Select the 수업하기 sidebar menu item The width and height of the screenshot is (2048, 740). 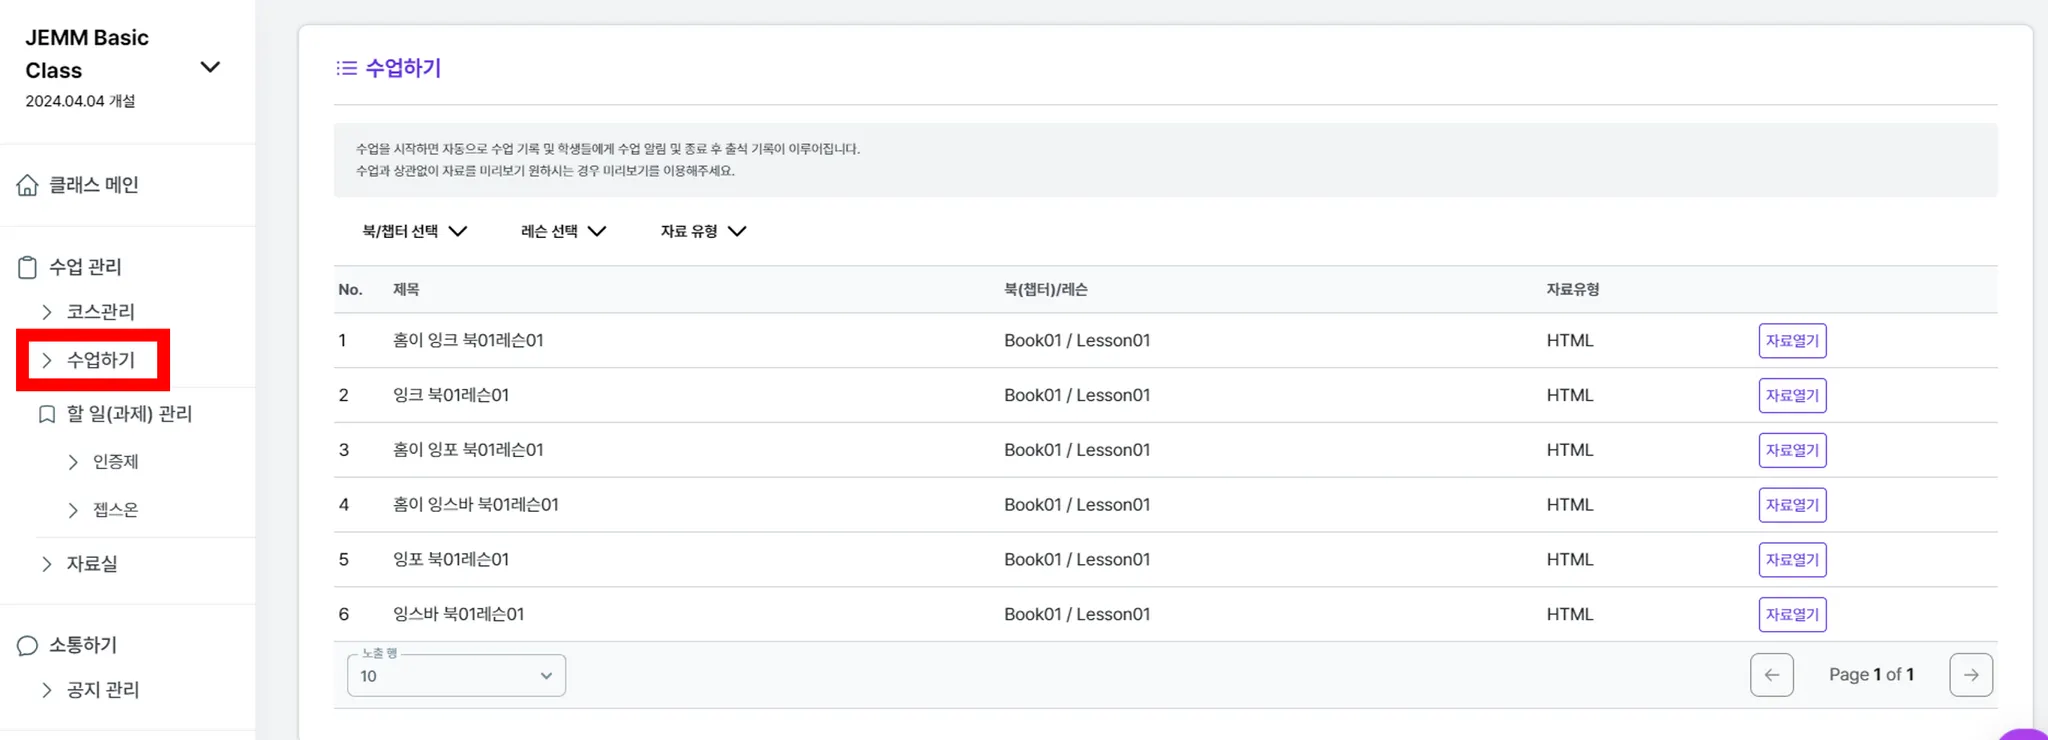point(101,360)
